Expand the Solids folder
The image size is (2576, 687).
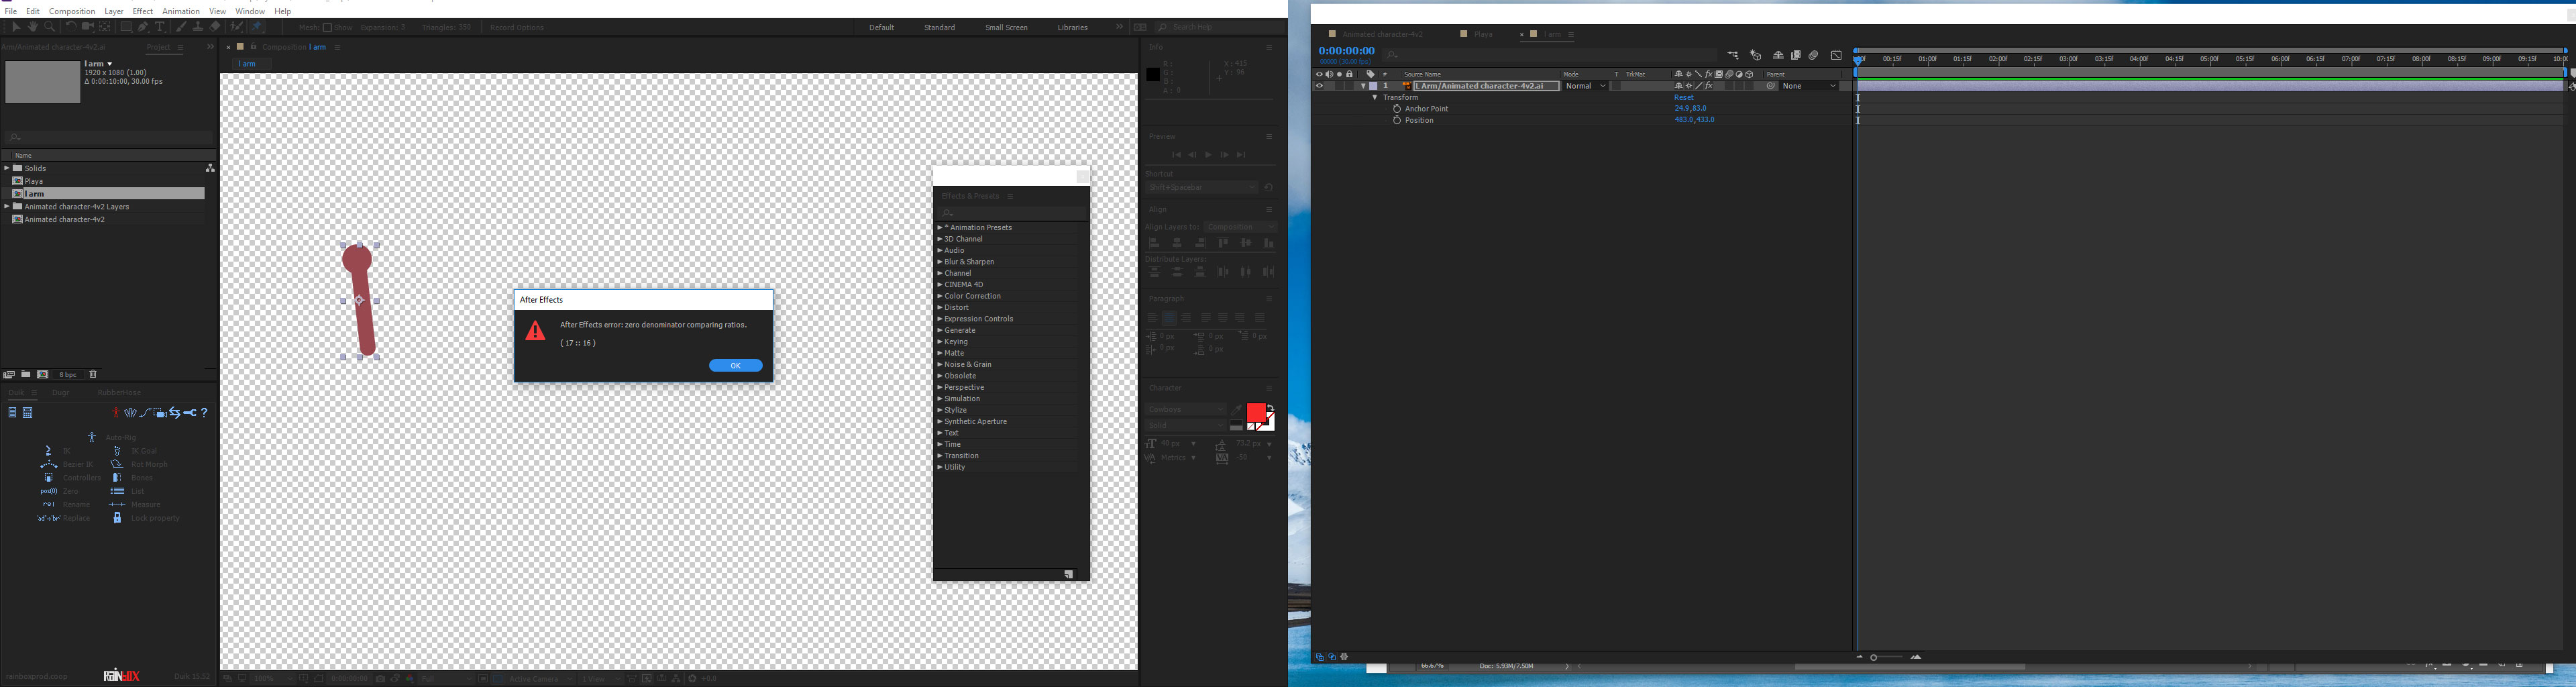[7, 168]
